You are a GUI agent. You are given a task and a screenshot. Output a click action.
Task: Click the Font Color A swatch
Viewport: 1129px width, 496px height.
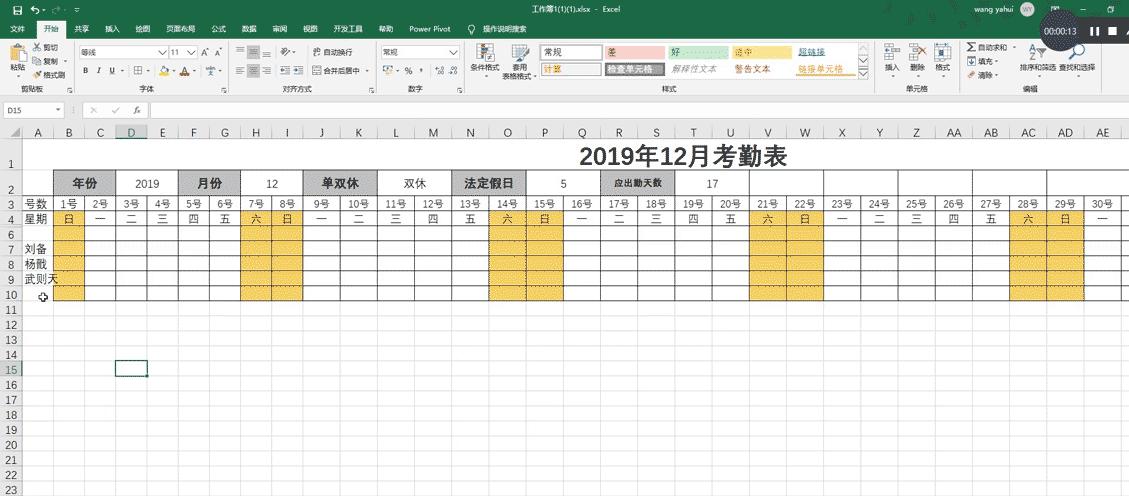coord(185,71)
